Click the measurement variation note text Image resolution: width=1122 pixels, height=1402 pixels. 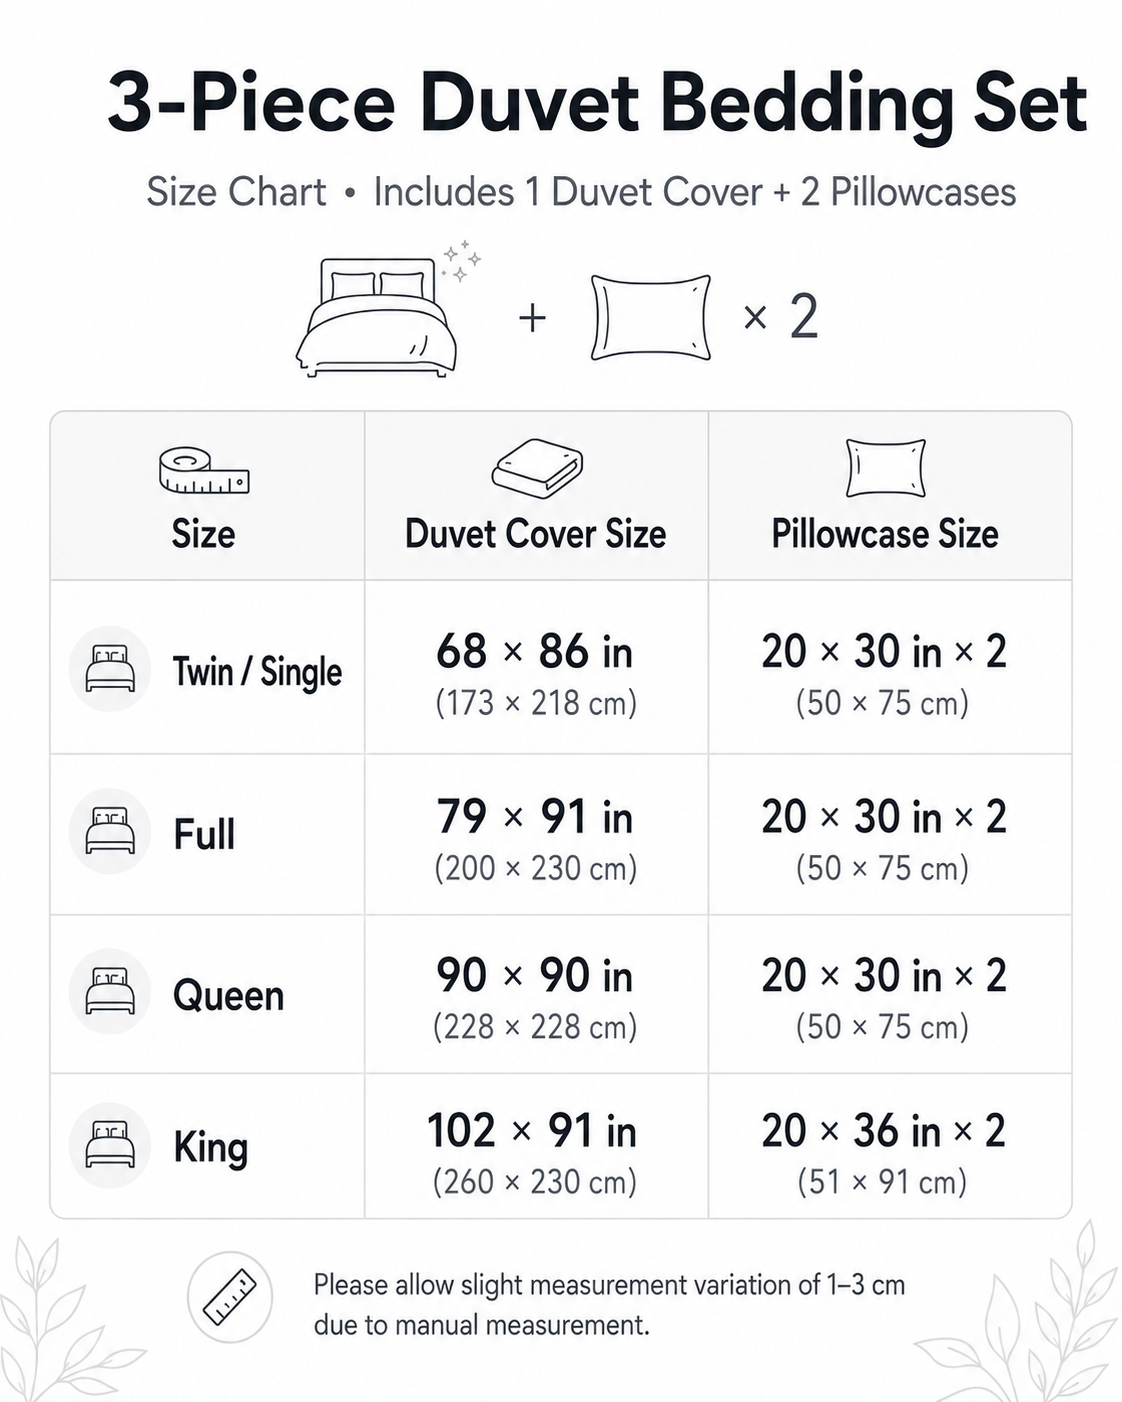609,1305
